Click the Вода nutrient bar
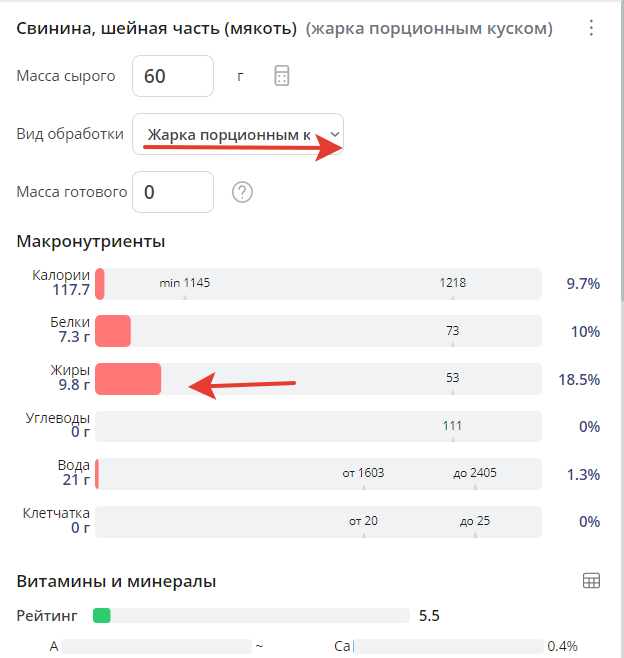 [x=318, y=474]
